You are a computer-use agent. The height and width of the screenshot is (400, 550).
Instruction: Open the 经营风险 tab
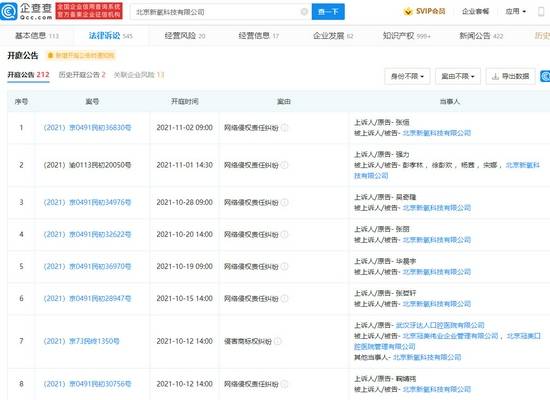tap(185, 36)
